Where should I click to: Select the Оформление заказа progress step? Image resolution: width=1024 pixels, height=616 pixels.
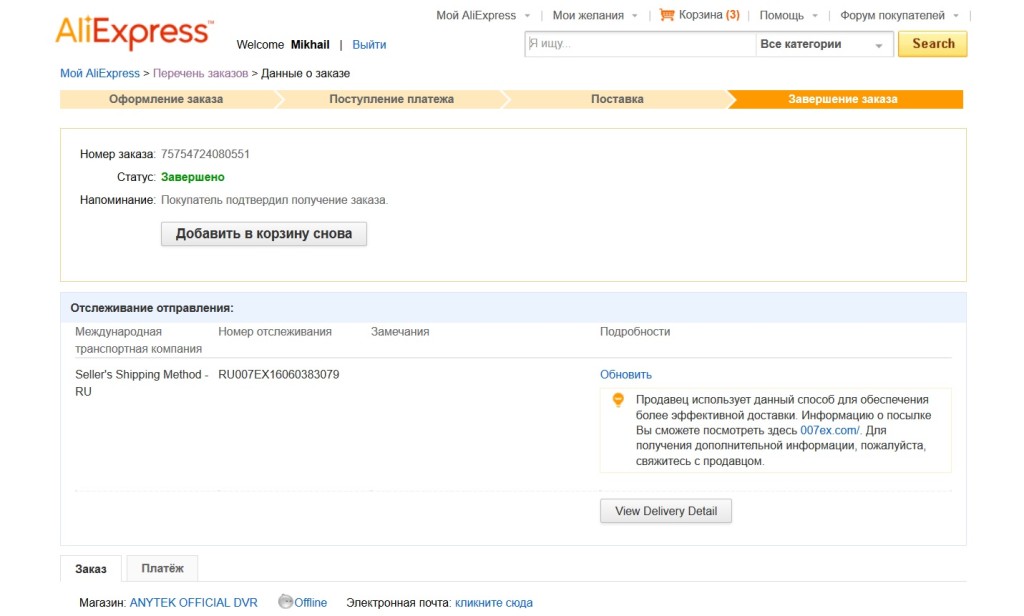pyautogui.click(x=167, y=99)
